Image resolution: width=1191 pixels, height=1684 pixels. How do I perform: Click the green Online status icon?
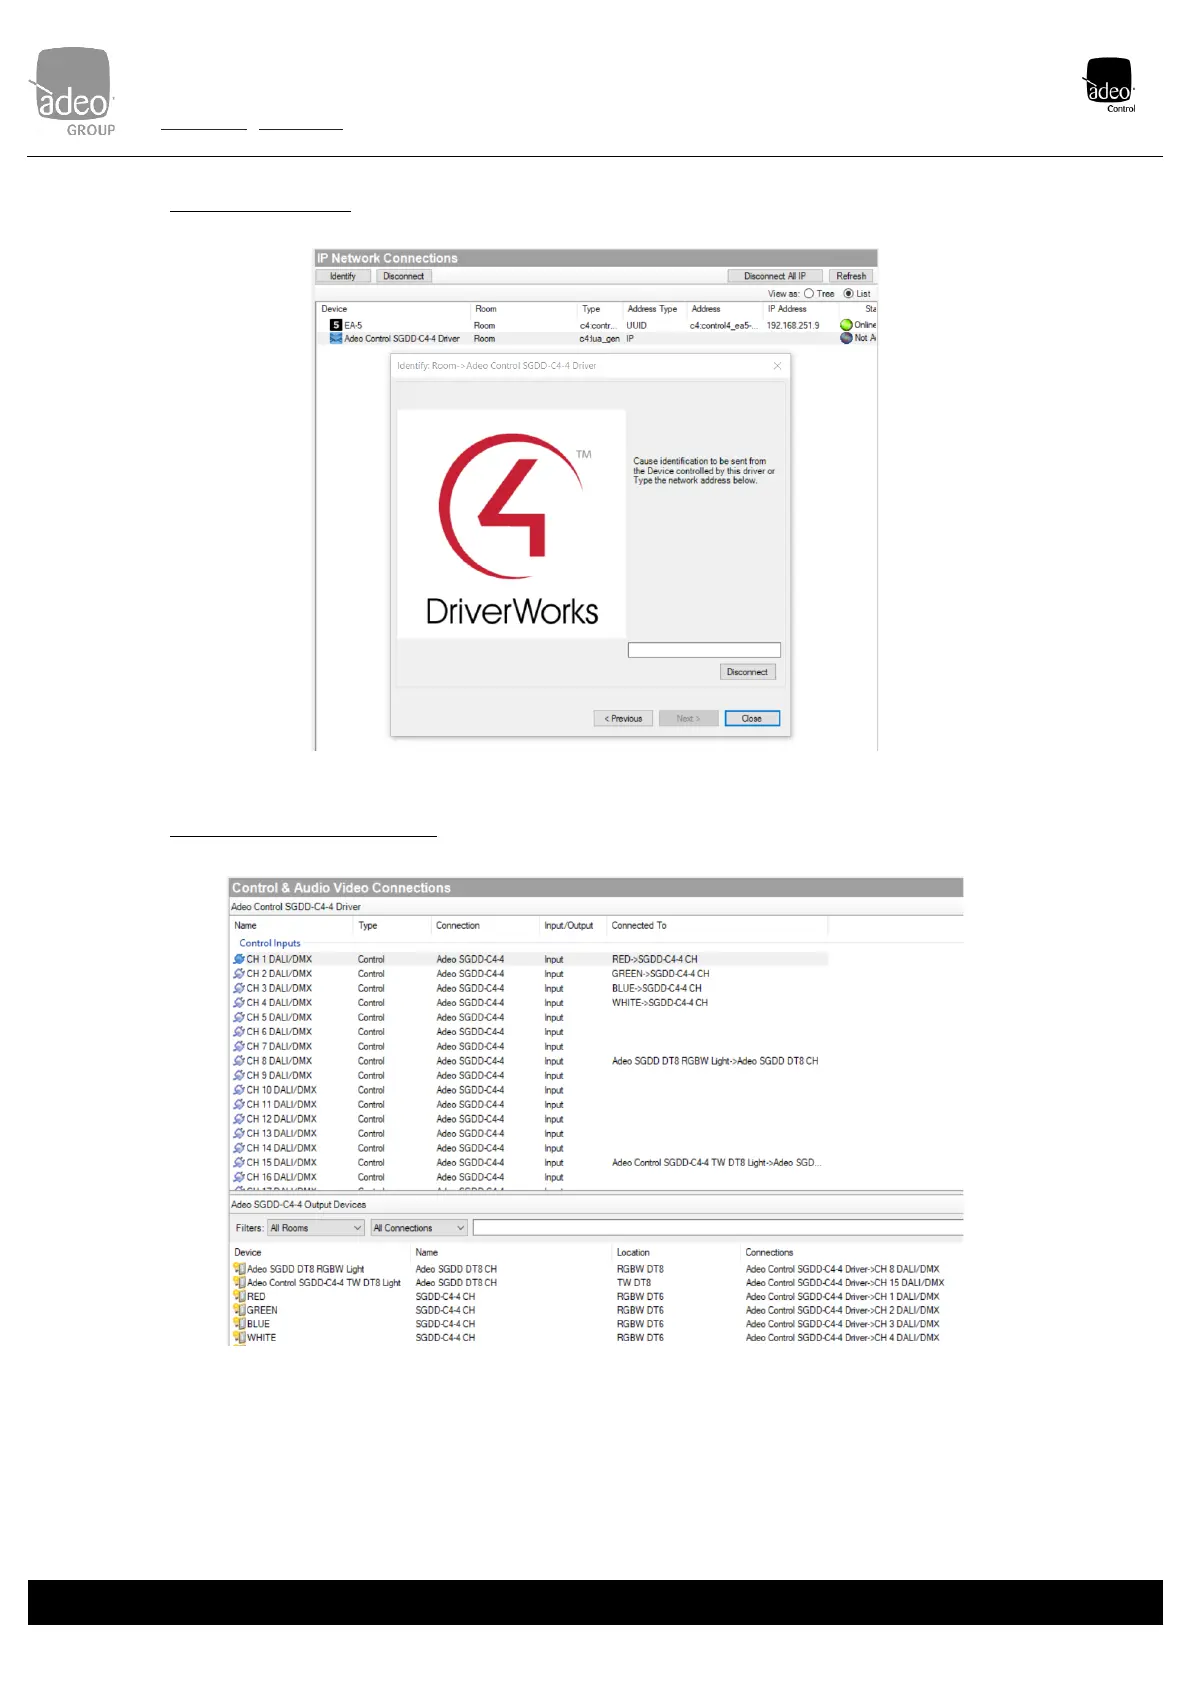[x=846, y=325]
